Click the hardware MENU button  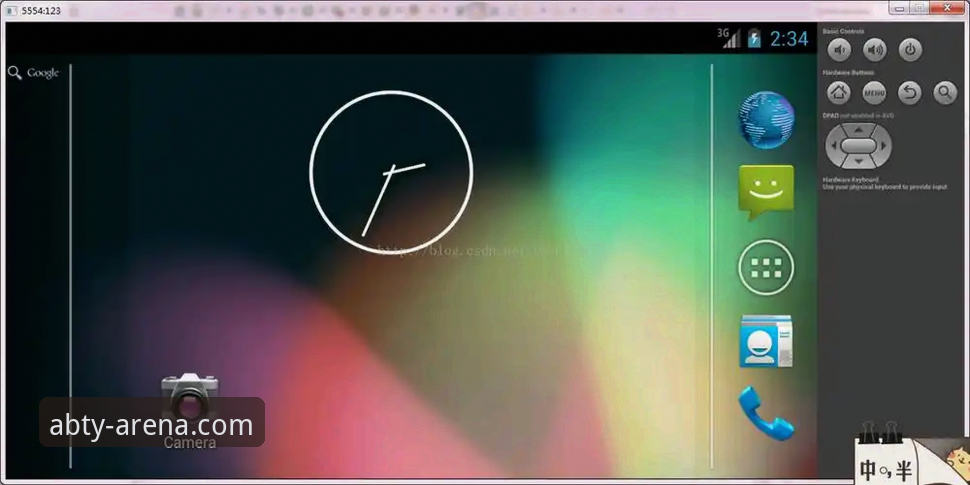point(875,93)
